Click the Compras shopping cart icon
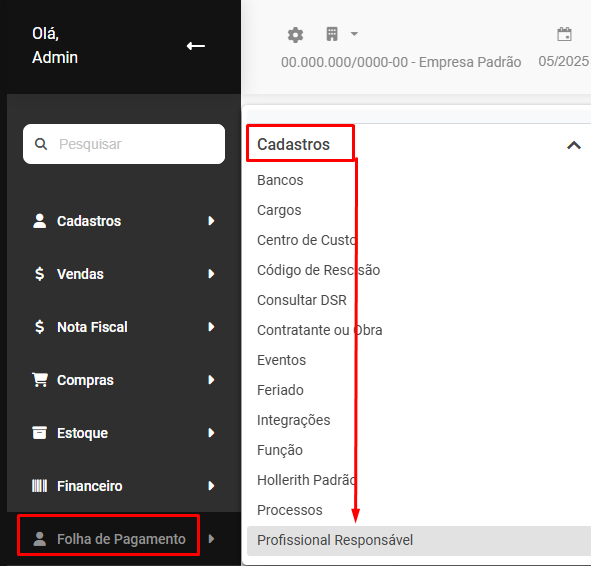The image size is (591, 566). [x=40, y=380]
